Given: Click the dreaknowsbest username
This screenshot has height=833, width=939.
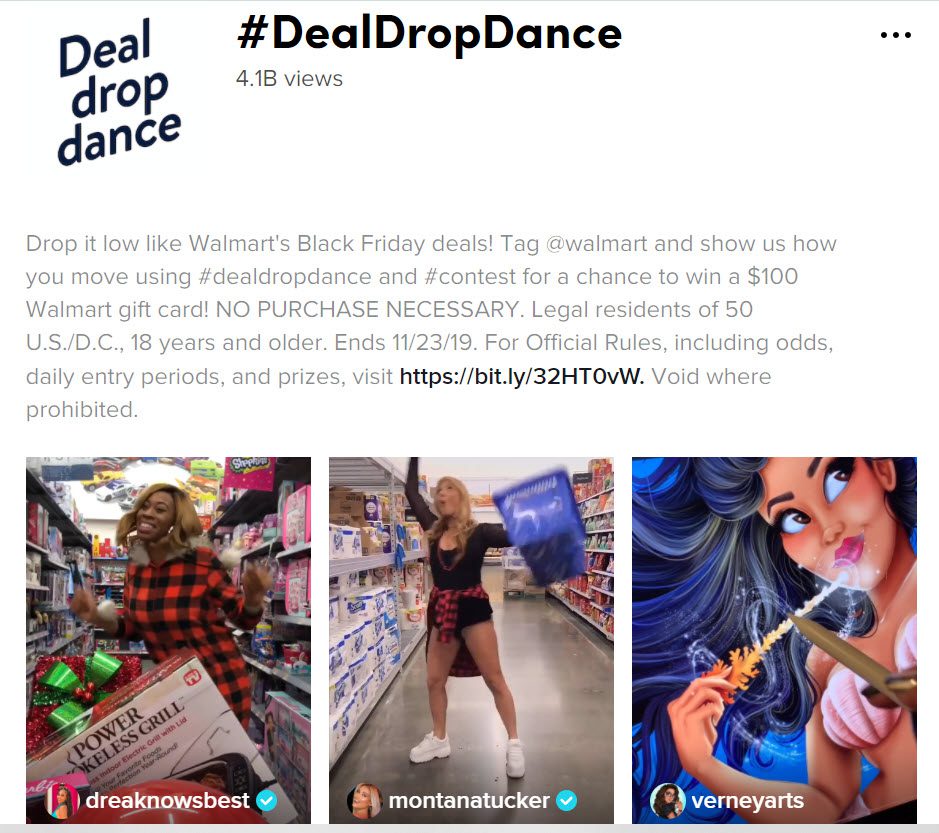Looking at the screenshot, I should (168, 801).
